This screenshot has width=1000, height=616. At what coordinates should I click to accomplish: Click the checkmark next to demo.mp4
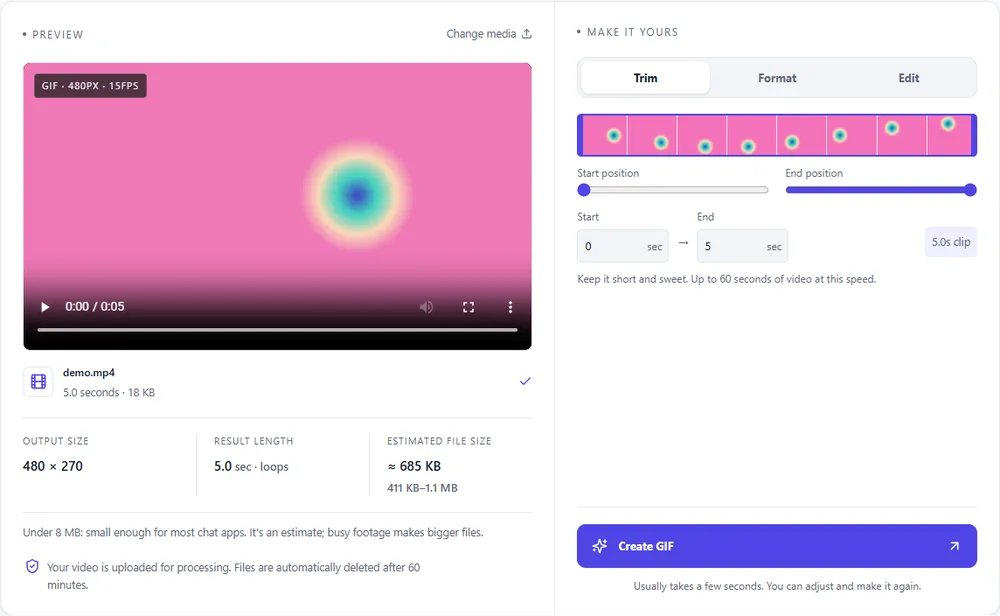click(525, 381)
